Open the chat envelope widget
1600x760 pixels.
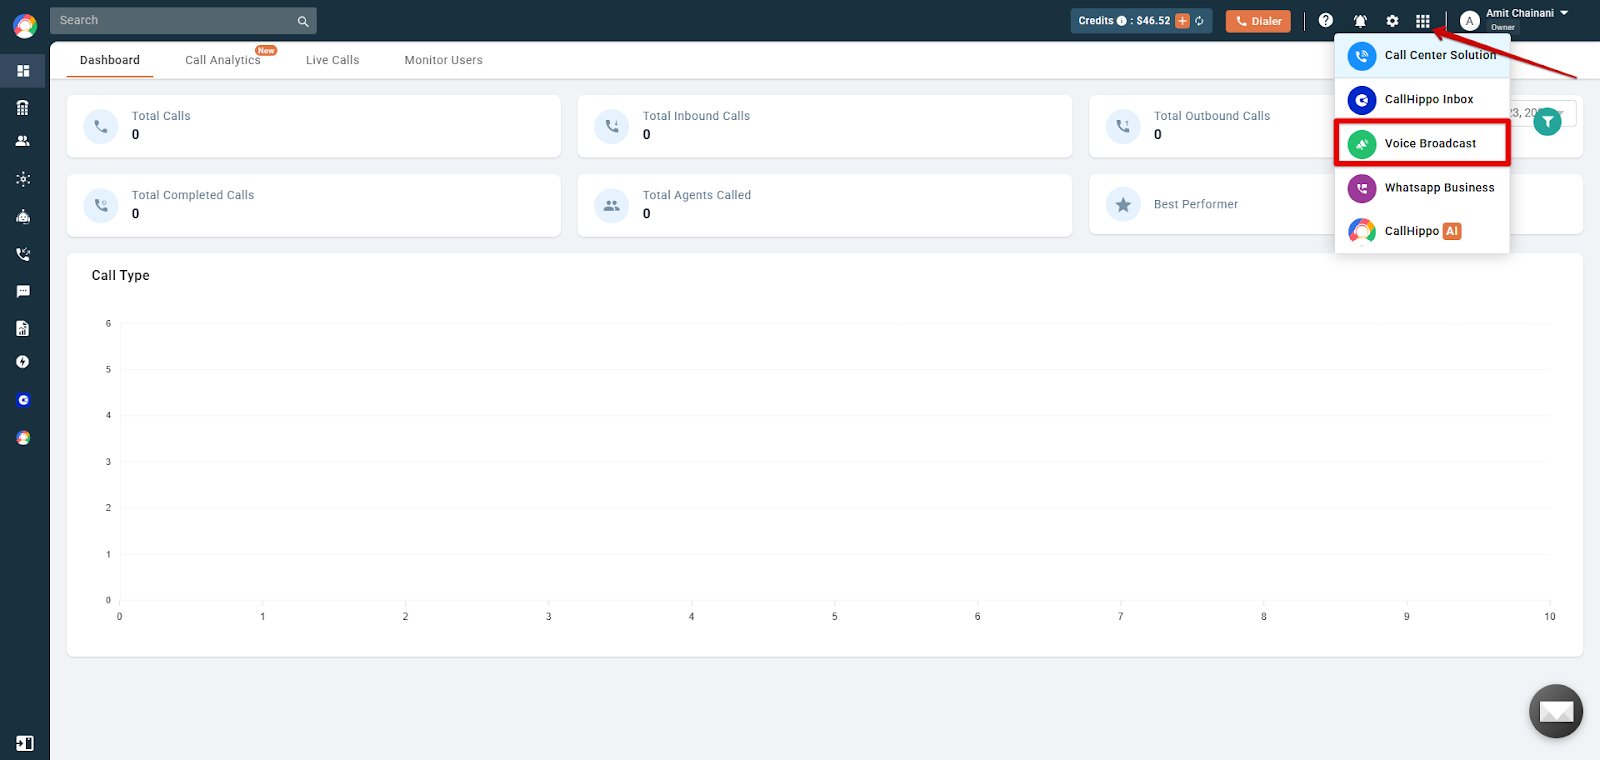click(x=1556, y=711)
